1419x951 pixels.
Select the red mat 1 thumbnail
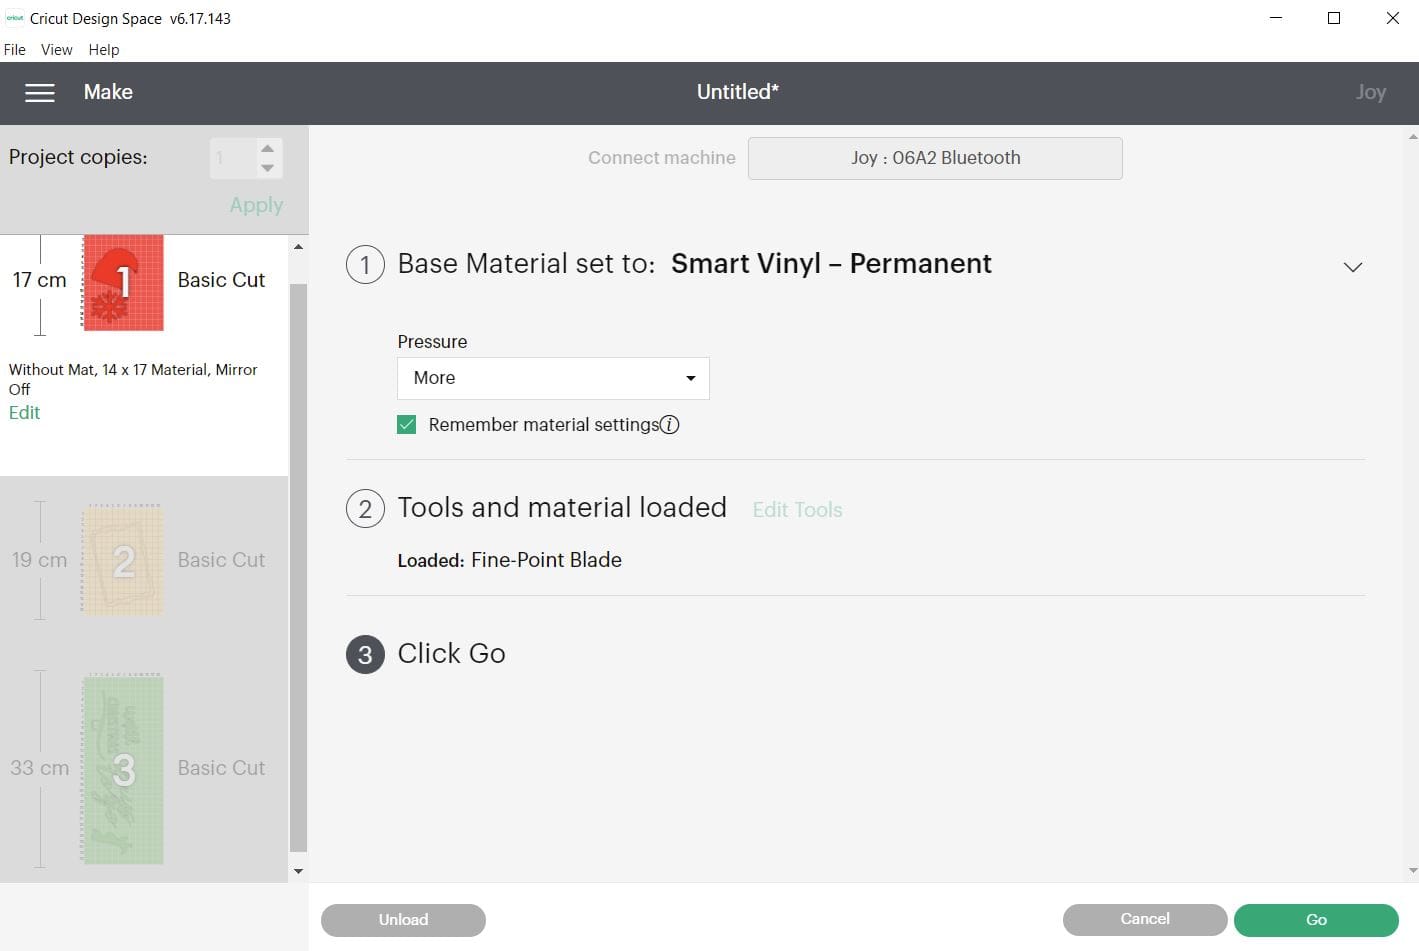(x=122, y=283)
